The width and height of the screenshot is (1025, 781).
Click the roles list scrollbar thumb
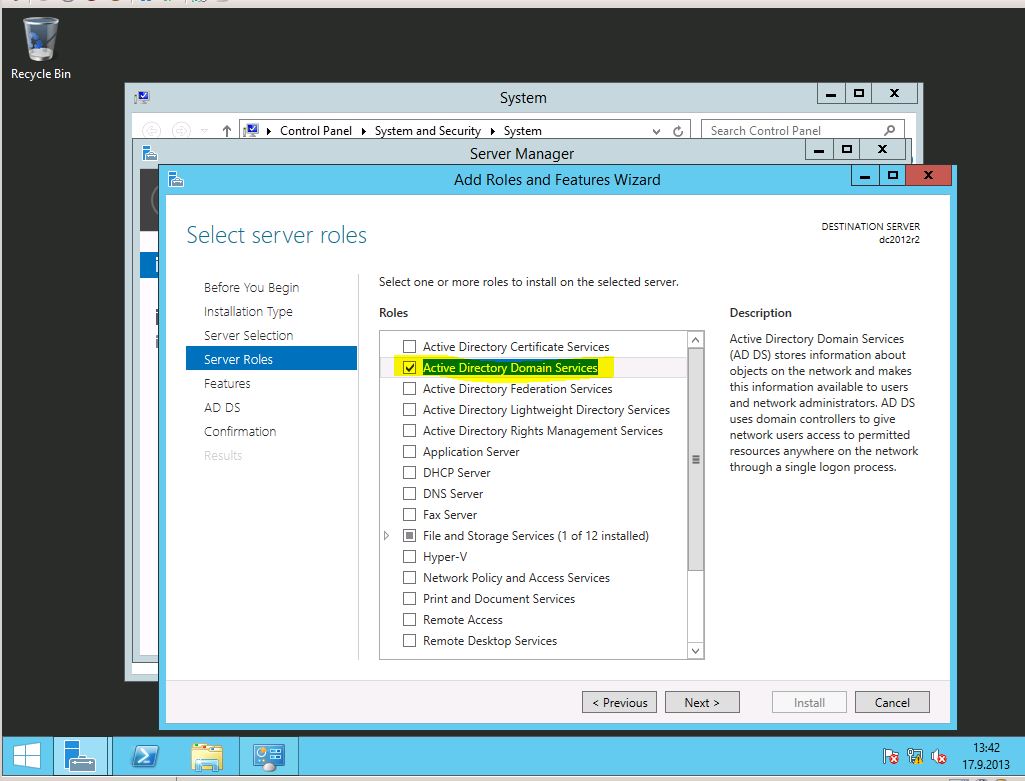point(696,459)
